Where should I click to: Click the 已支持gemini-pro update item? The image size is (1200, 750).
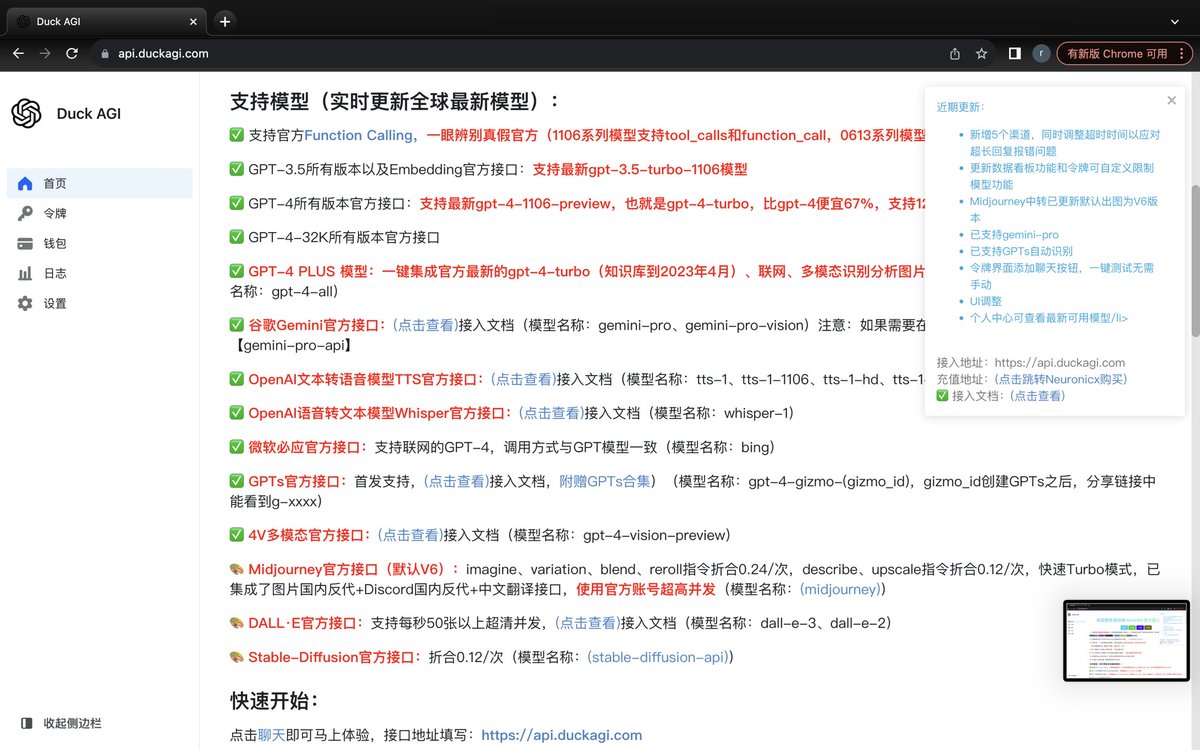coord(1014,235)
